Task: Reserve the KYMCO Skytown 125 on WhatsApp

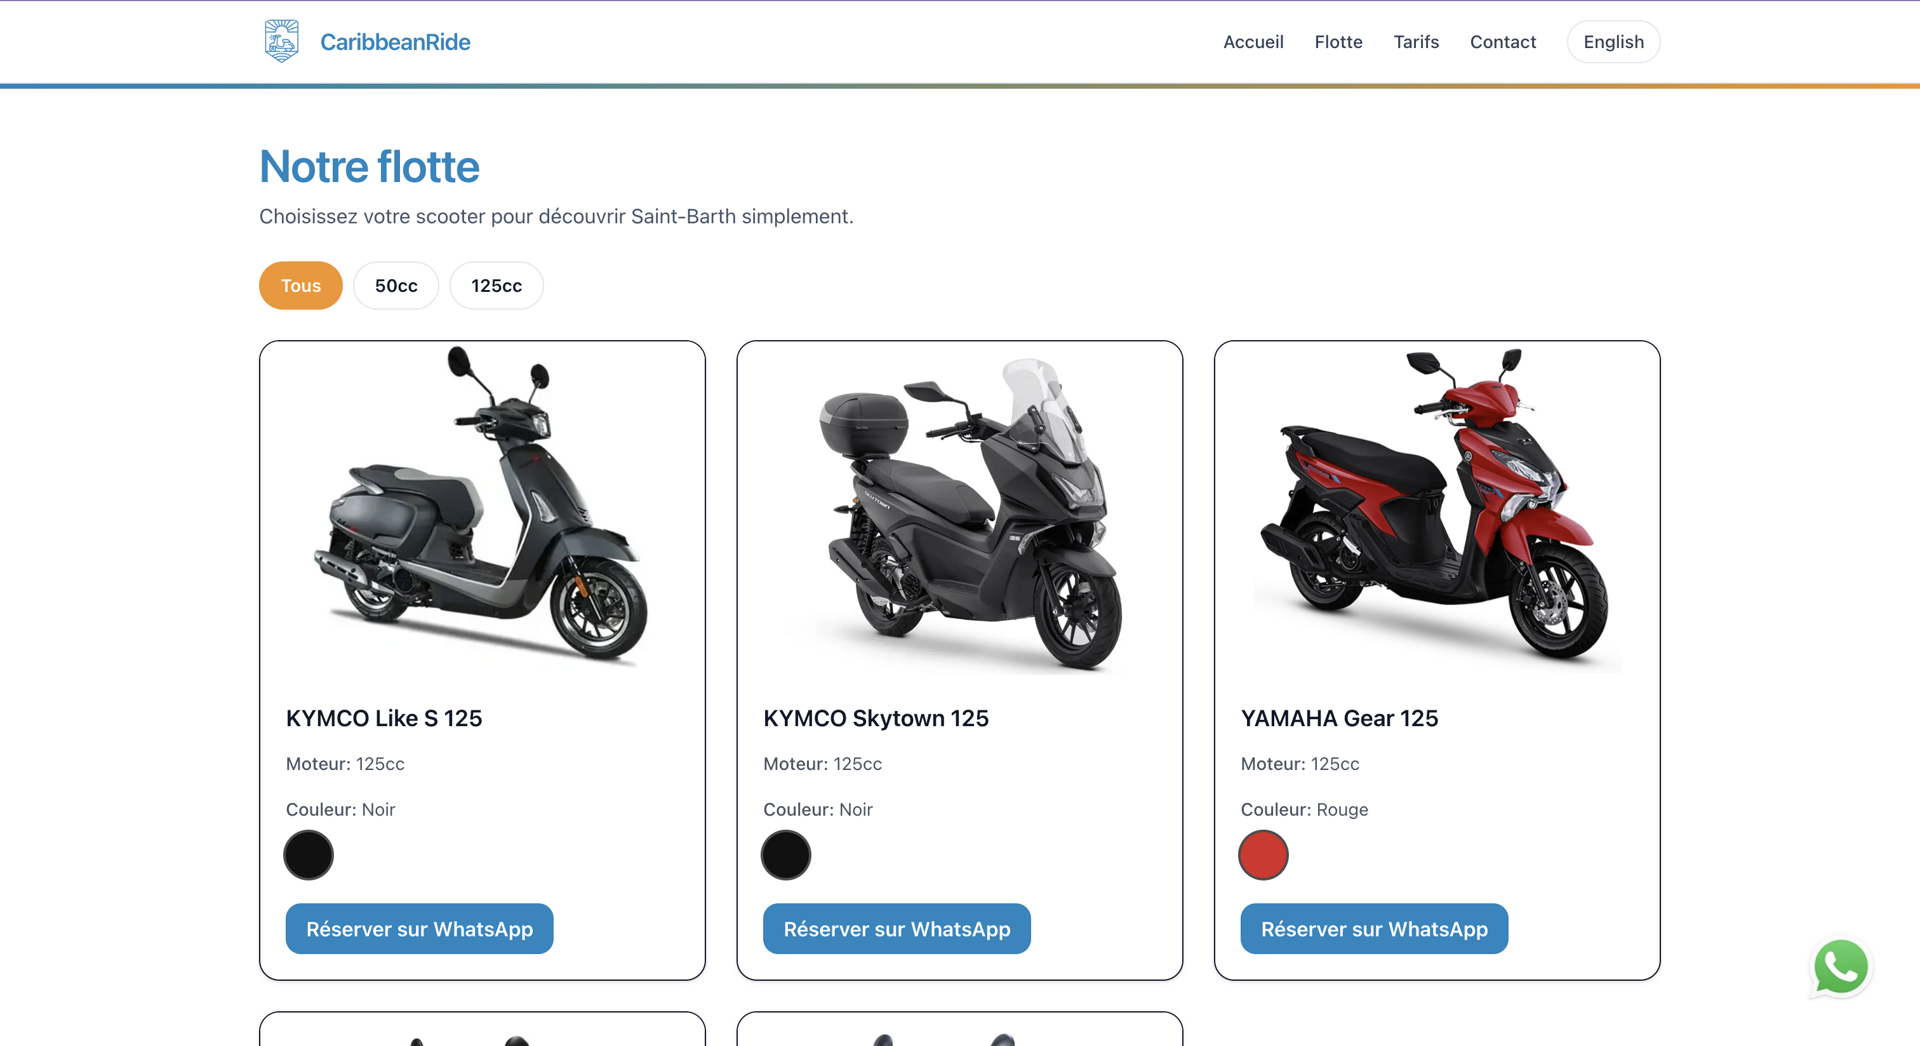Action: [896, 929]
